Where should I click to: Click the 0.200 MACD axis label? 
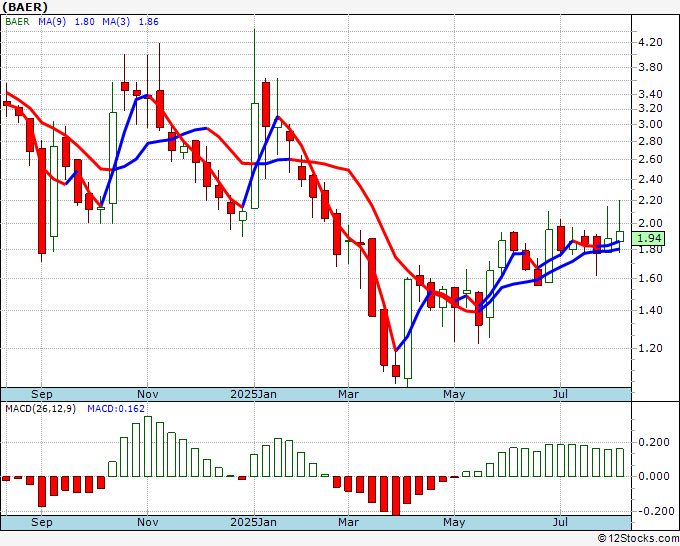click(654, 442)
